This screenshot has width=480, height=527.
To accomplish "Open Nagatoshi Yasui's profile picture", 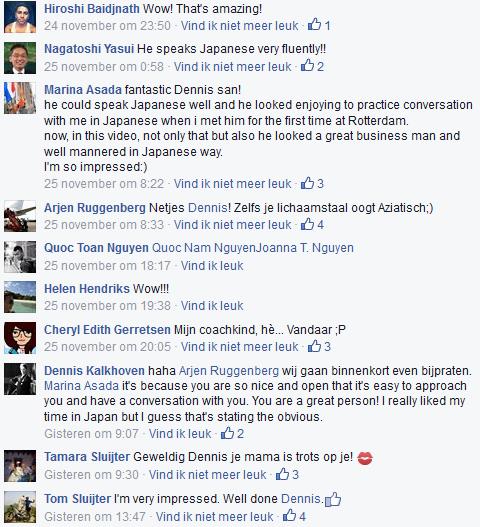I will 20,58.
